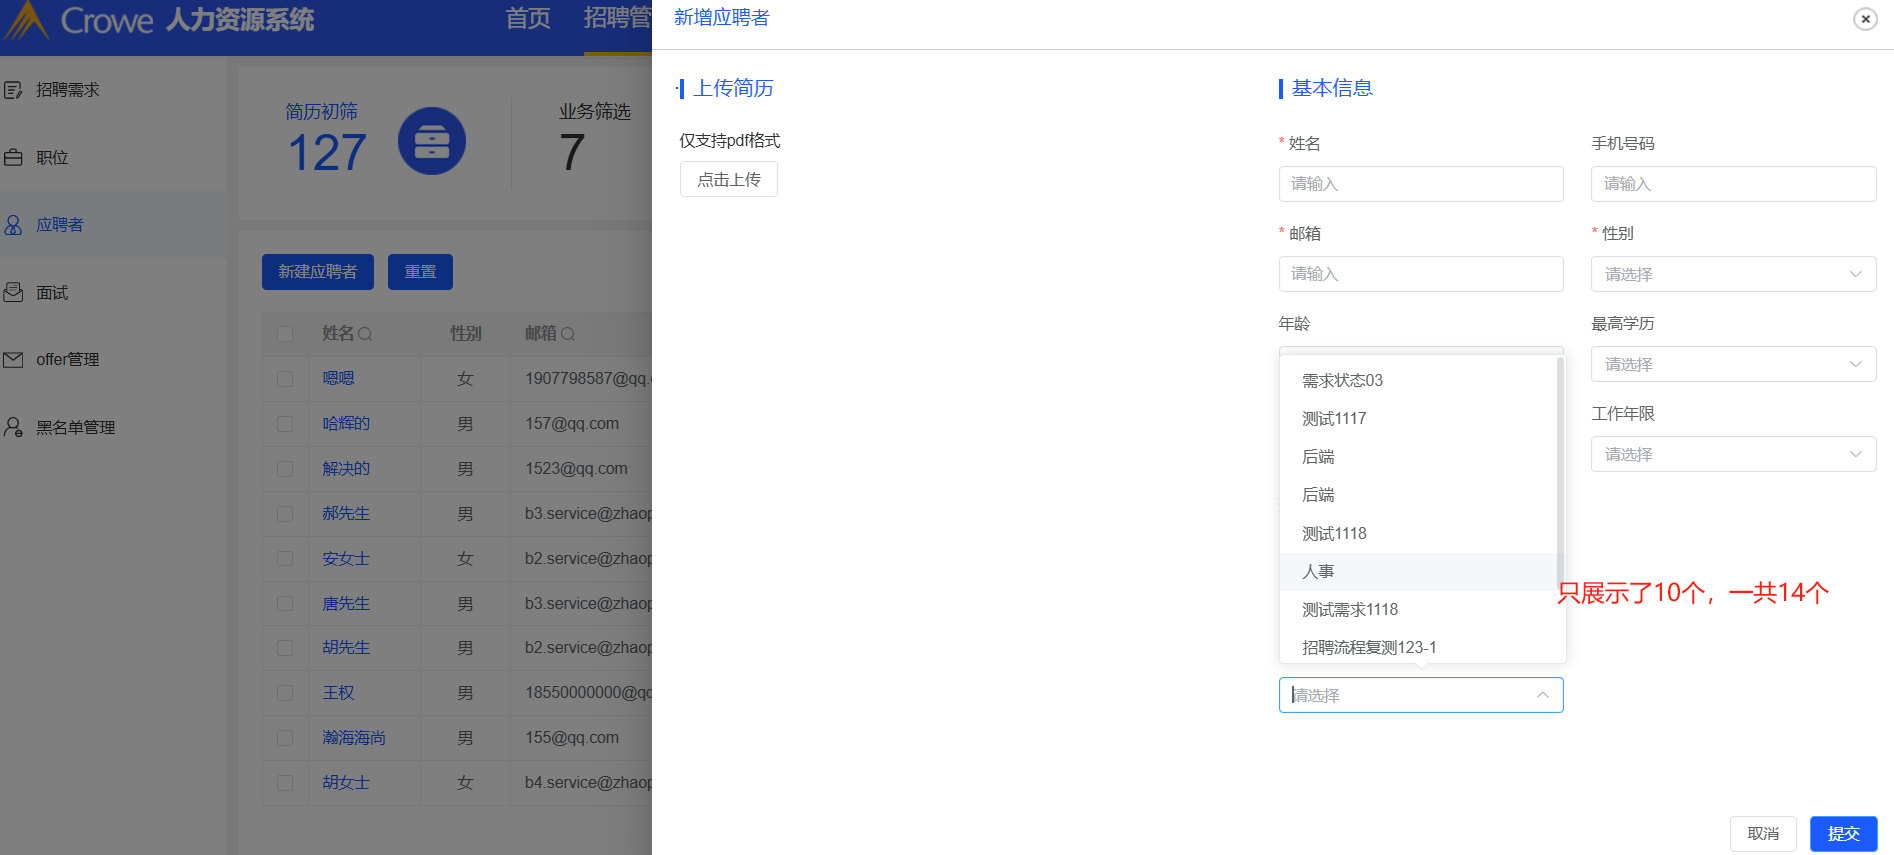Choose 测试需求1118 in the dropdown list
The width and height of the screenshot is (1894, 855).
[1418, 610]
